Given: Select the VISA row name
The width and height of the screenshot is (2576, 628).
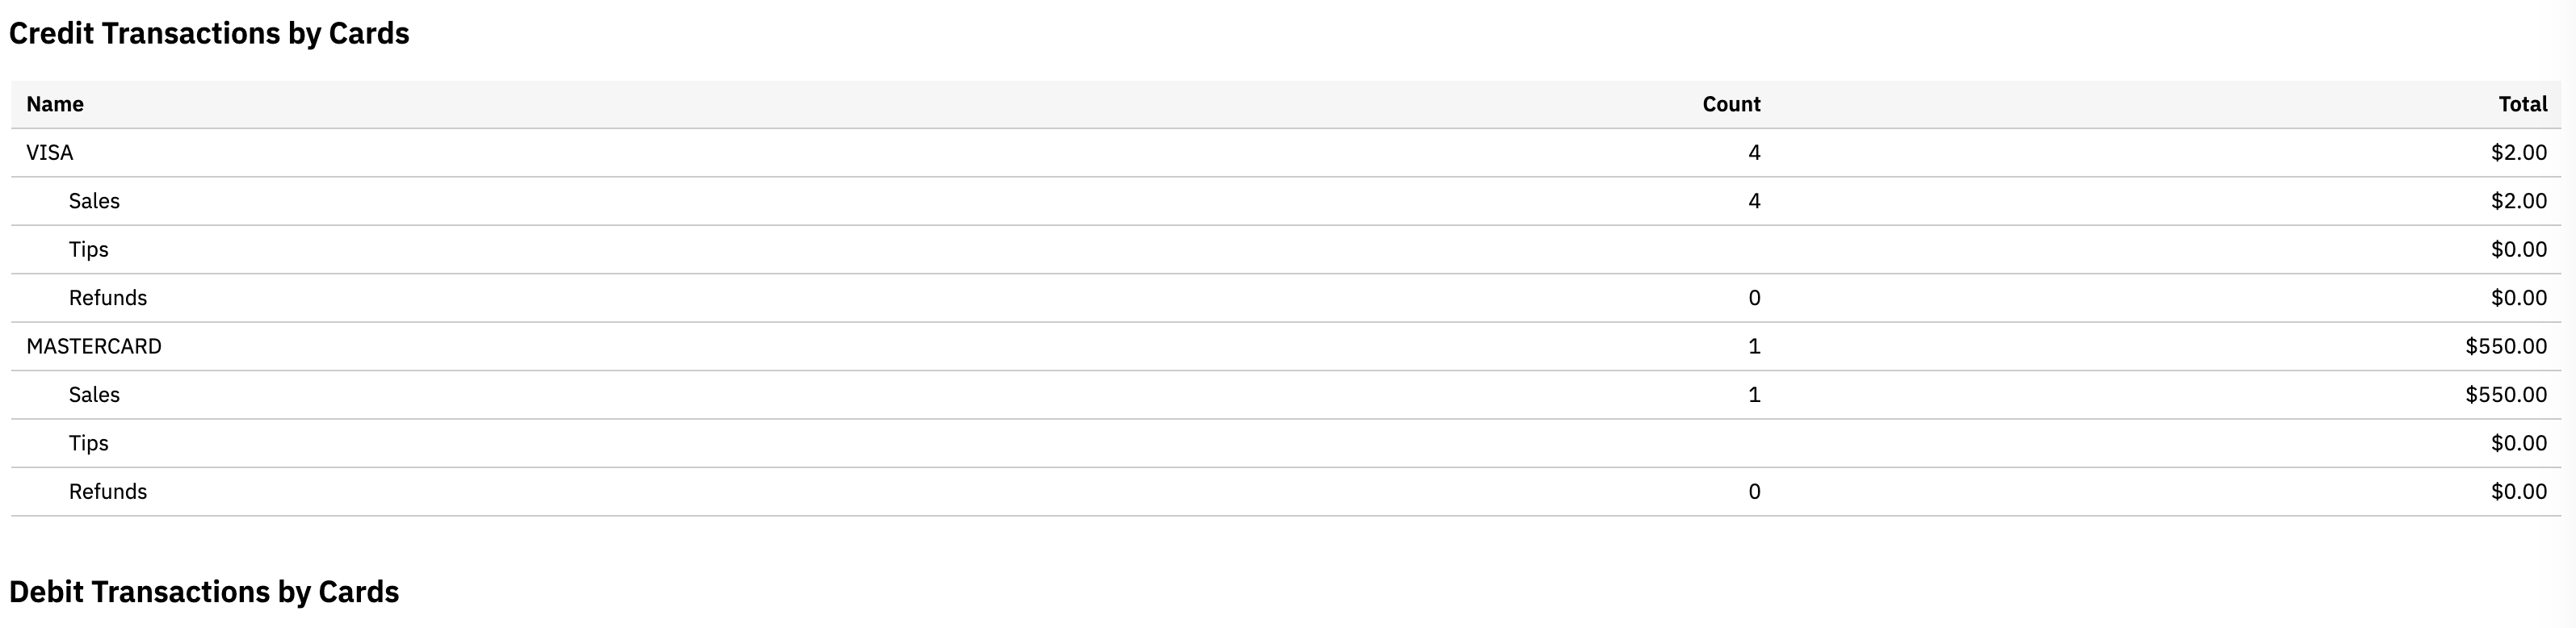Looking at the screenshot, I should pos(50,152).
